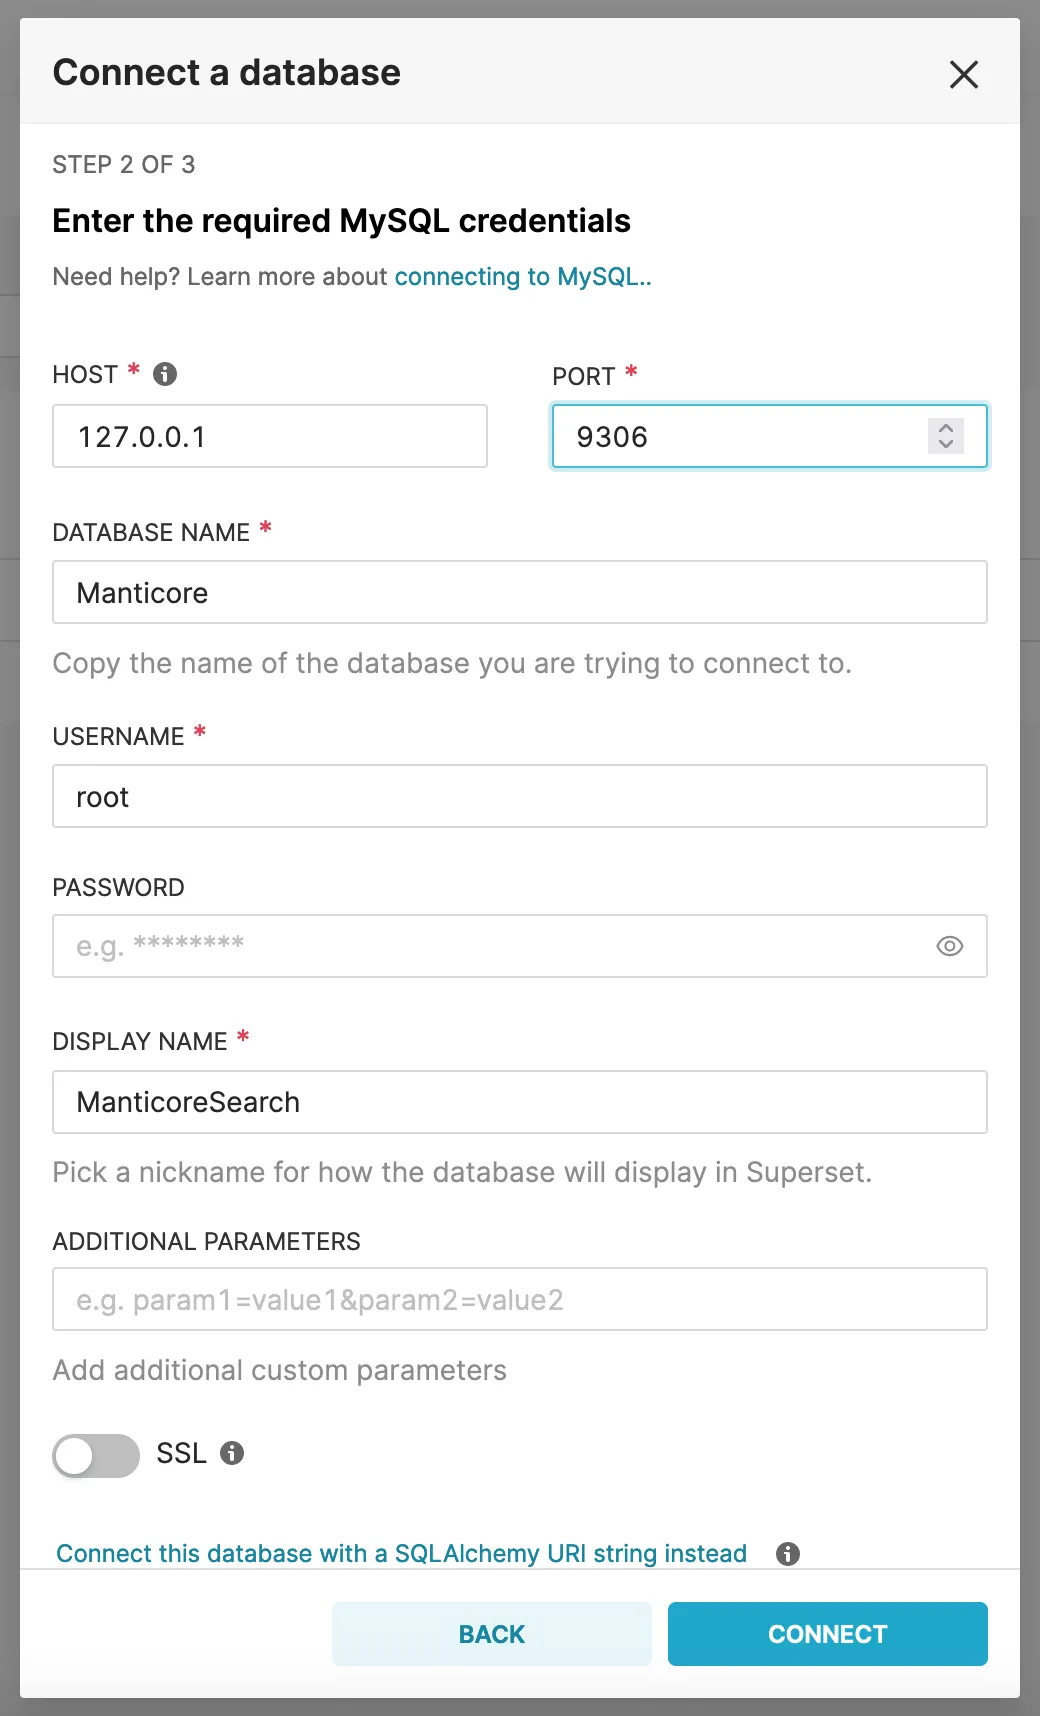Edit the DISPLAY NAME field ManticoreSearch

[x=520, y=1102]
